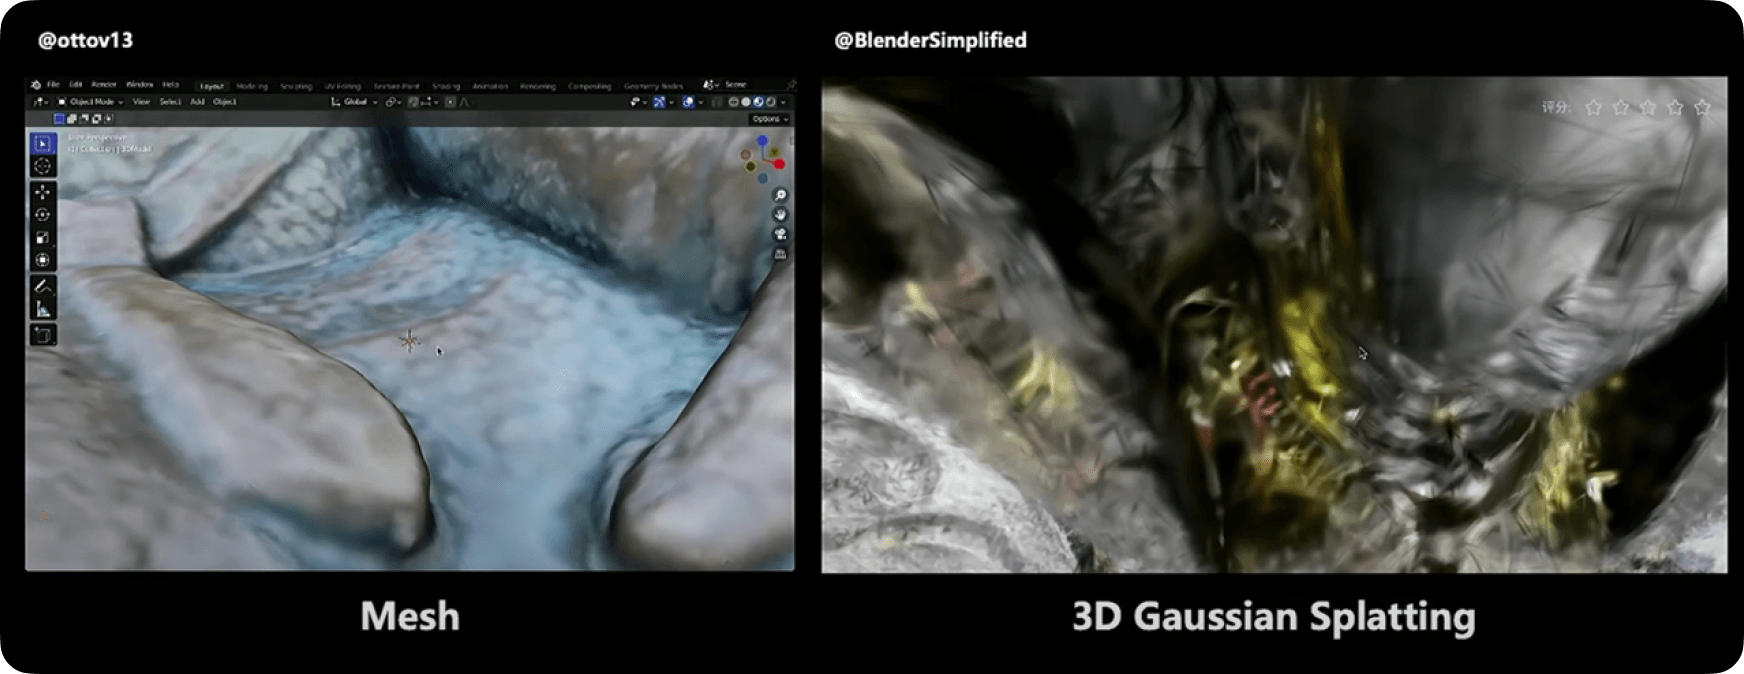Click the first rating star

(1593, 107)
